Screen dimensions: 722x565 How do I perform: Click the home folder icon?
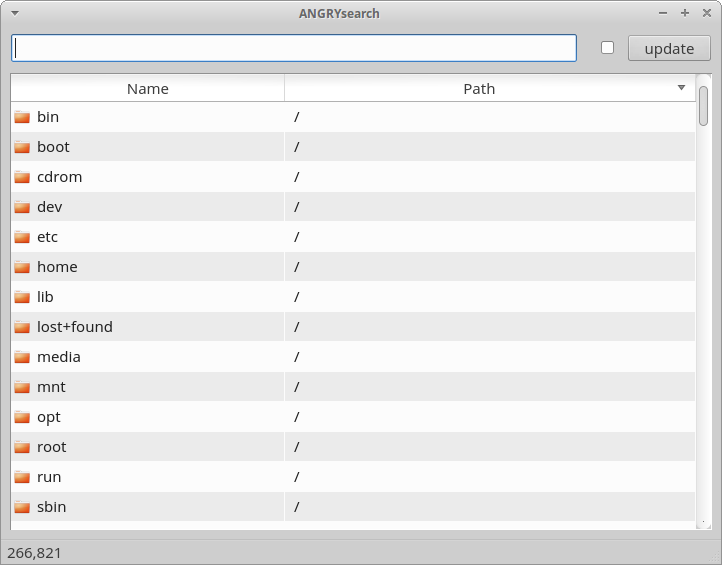(22, 267)
